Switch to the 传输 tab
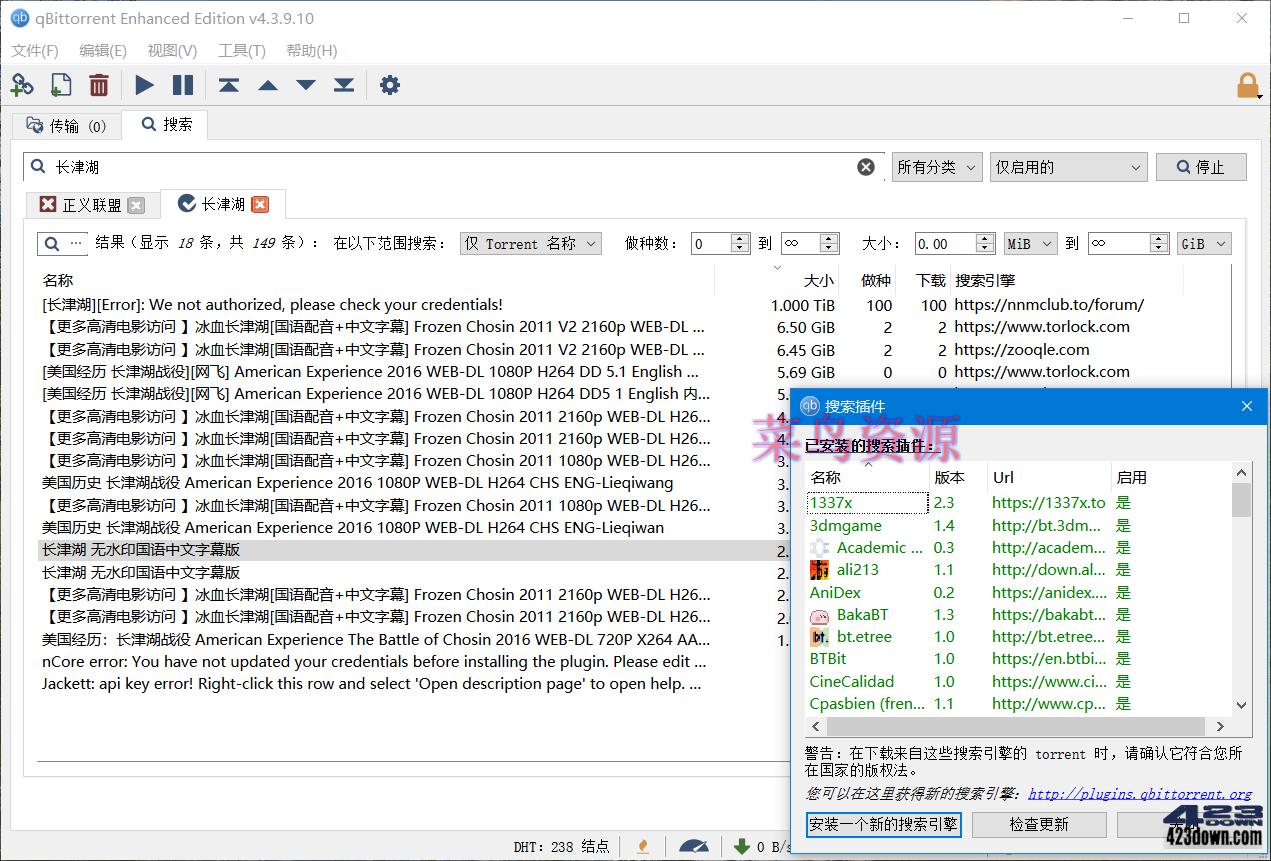Screen dimensions: 1271x861 tap(66, 125)
